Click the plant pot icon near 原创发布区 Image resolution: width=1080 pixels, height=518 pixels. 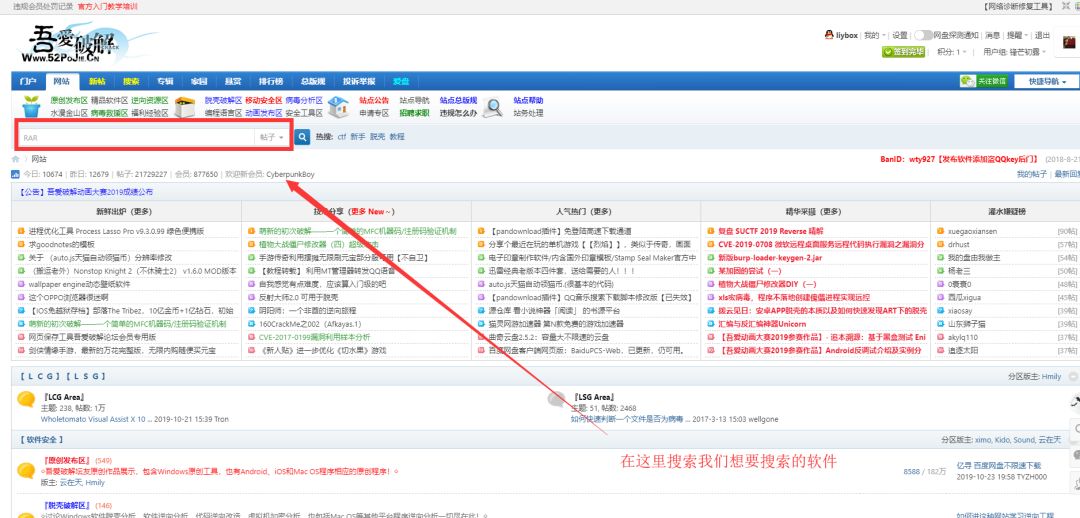(x=31, y=107)
